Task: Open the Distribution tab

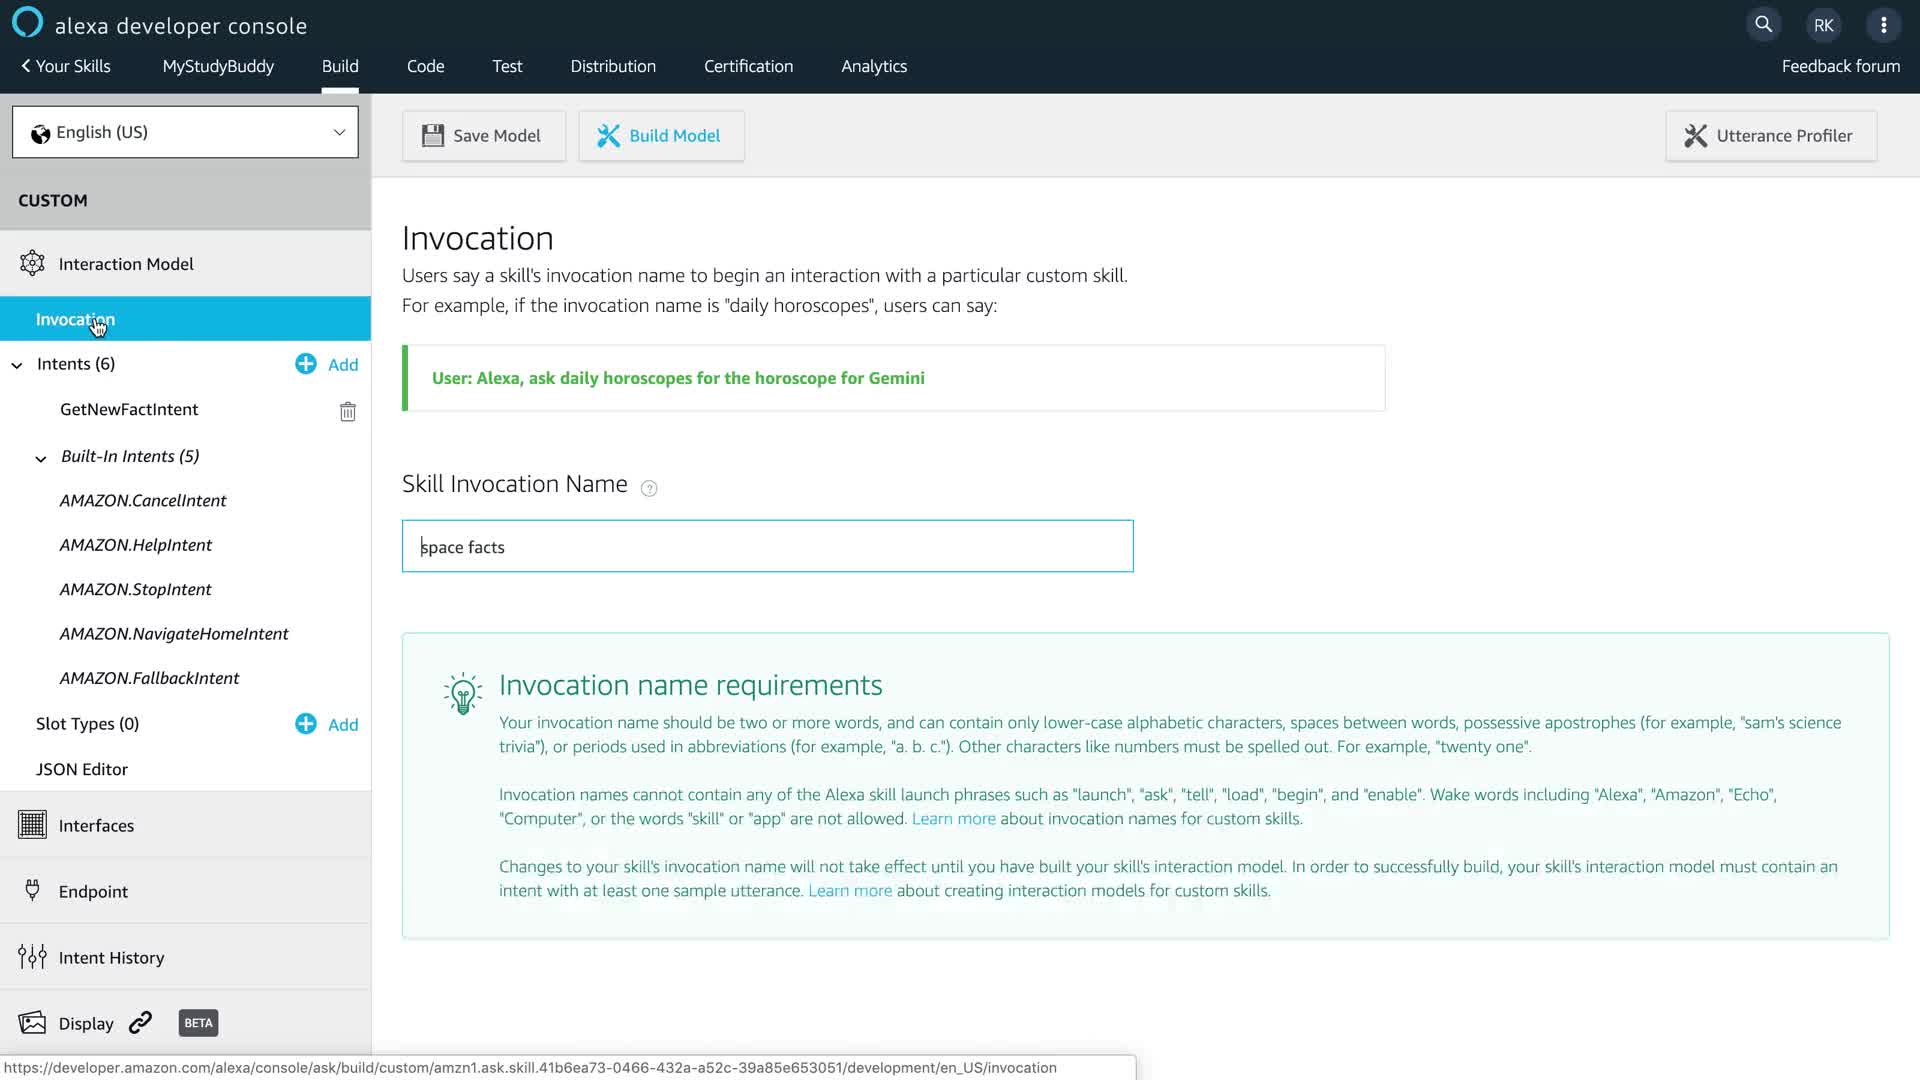Action: click(x=613, y=66)
